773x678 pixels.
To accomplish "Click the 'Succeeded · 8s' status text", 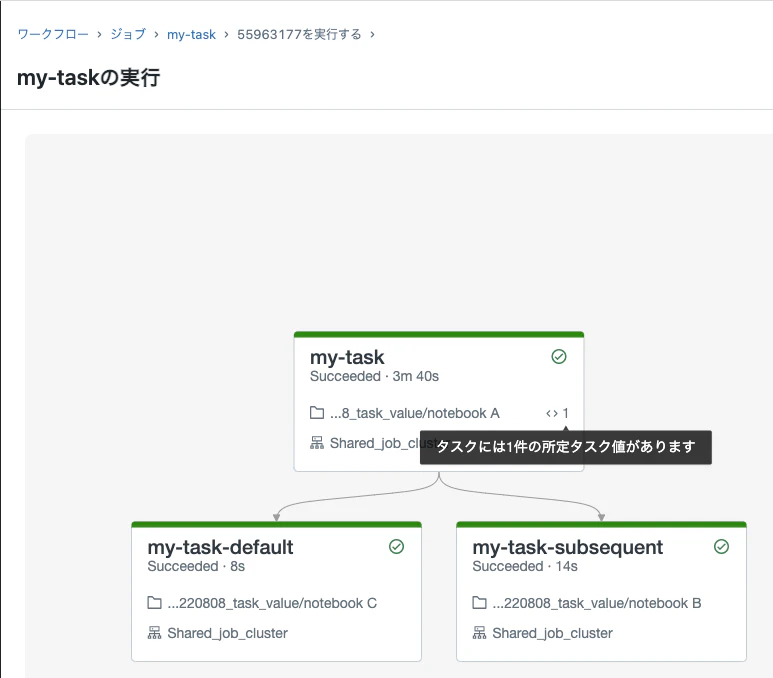I will [196, 566].
